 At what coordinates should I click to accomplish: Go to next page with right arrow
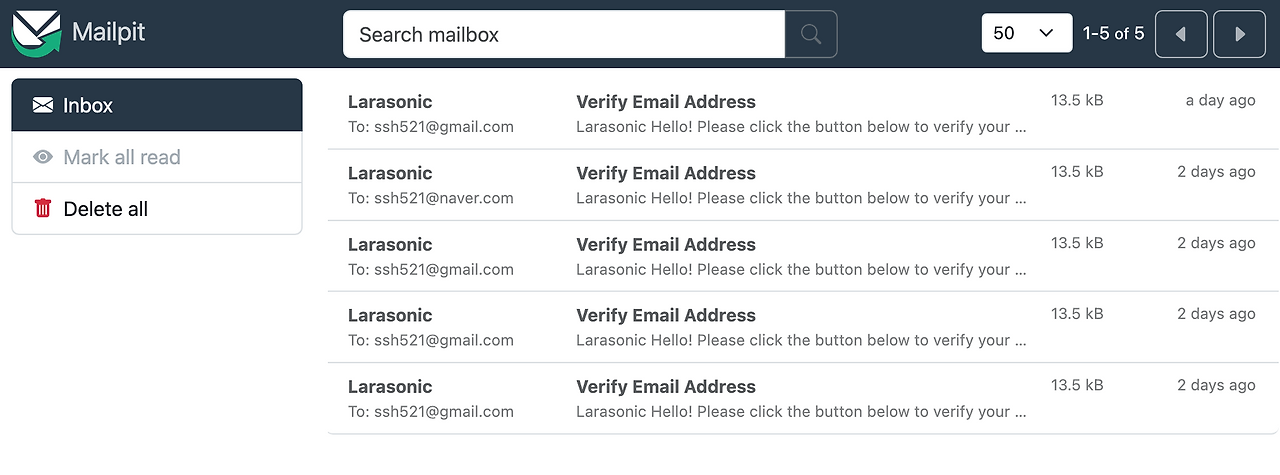point(1240,34)
